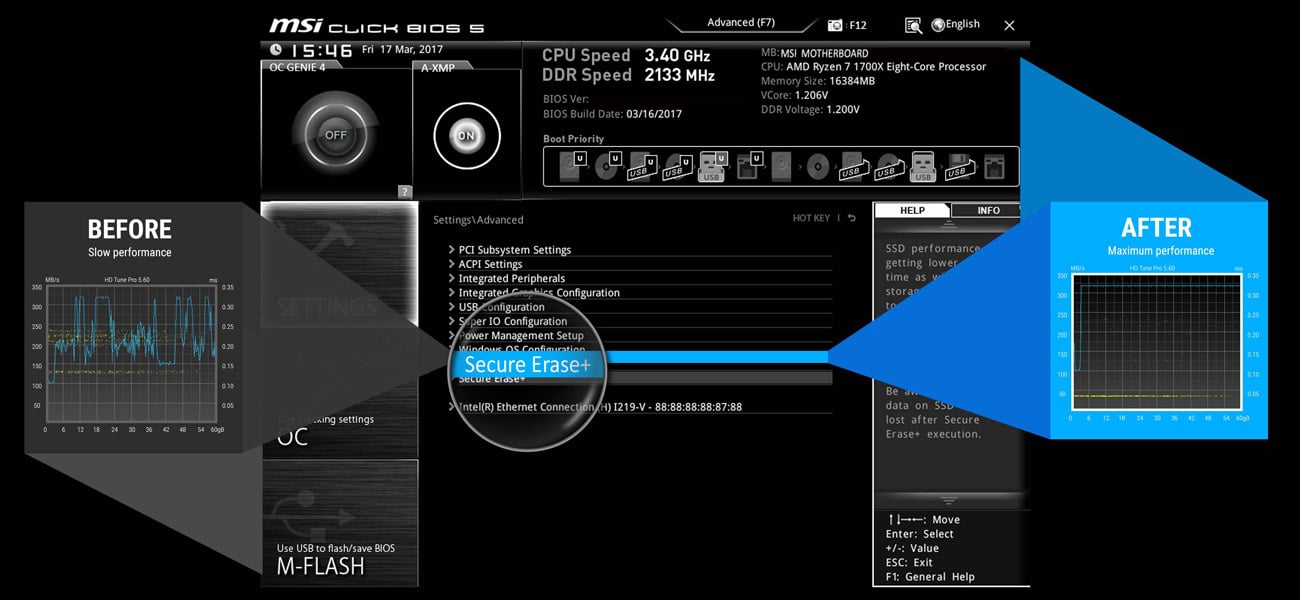Select the UEFI USB CD/DVD boot icon
The image size is (1300, 600).
pos(677,166)
